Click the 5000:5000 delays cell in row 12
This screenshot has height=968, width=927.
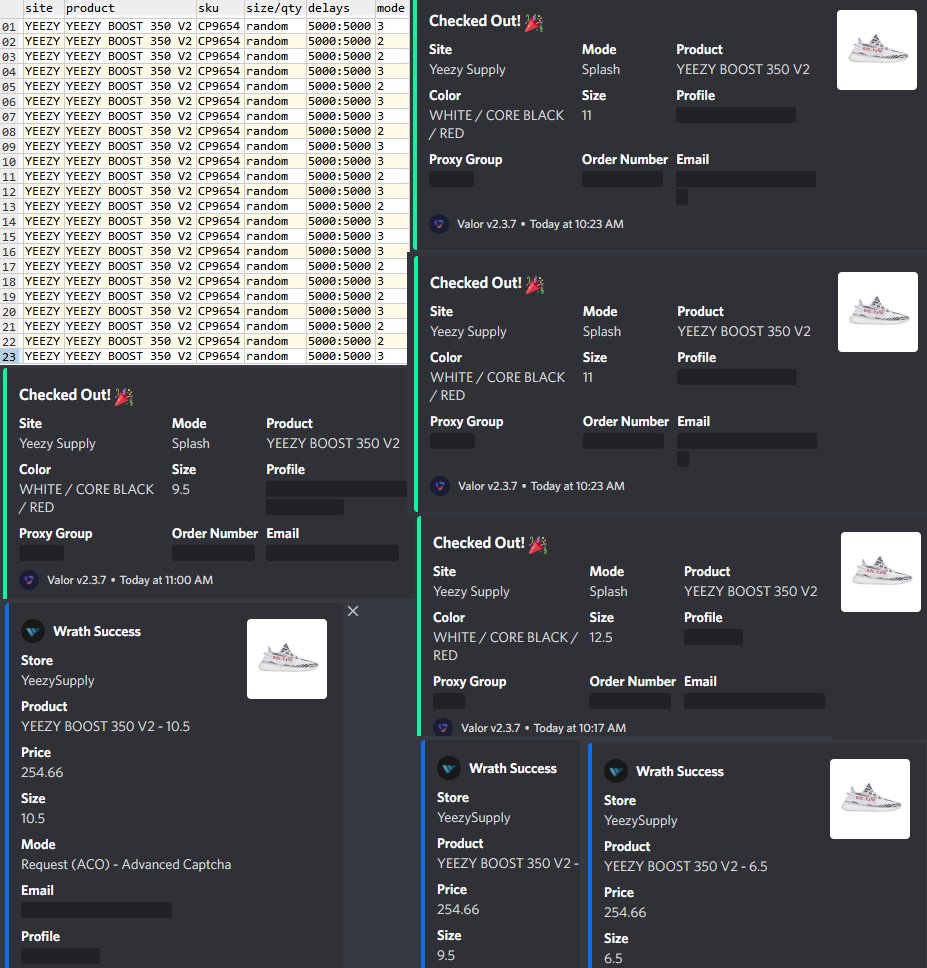point(339,191)
